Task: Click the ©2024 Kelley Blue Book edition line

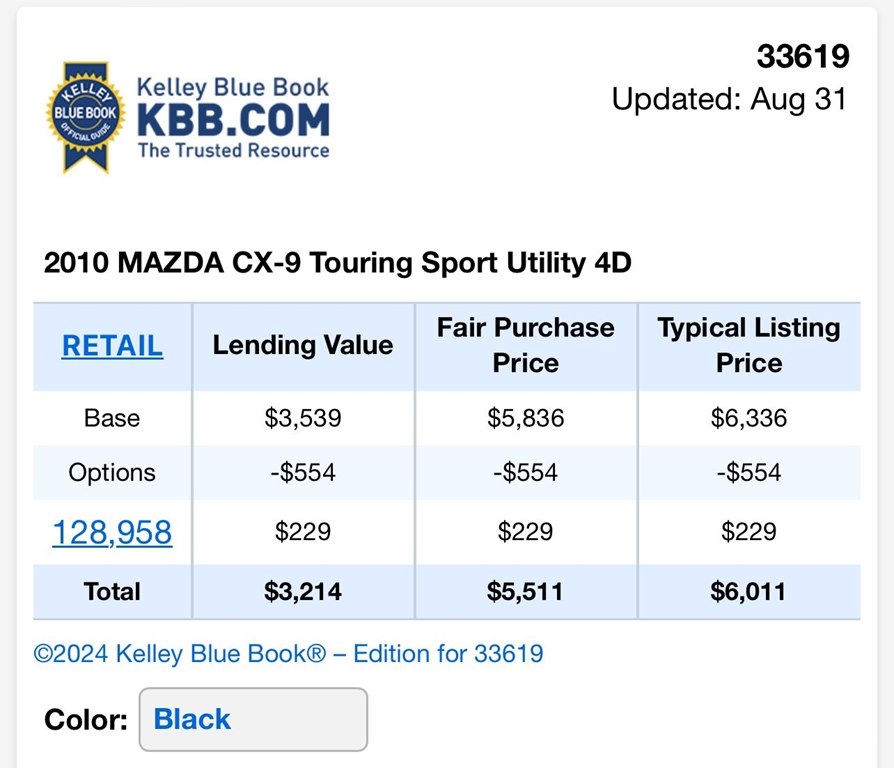Action: click(288, 654)
